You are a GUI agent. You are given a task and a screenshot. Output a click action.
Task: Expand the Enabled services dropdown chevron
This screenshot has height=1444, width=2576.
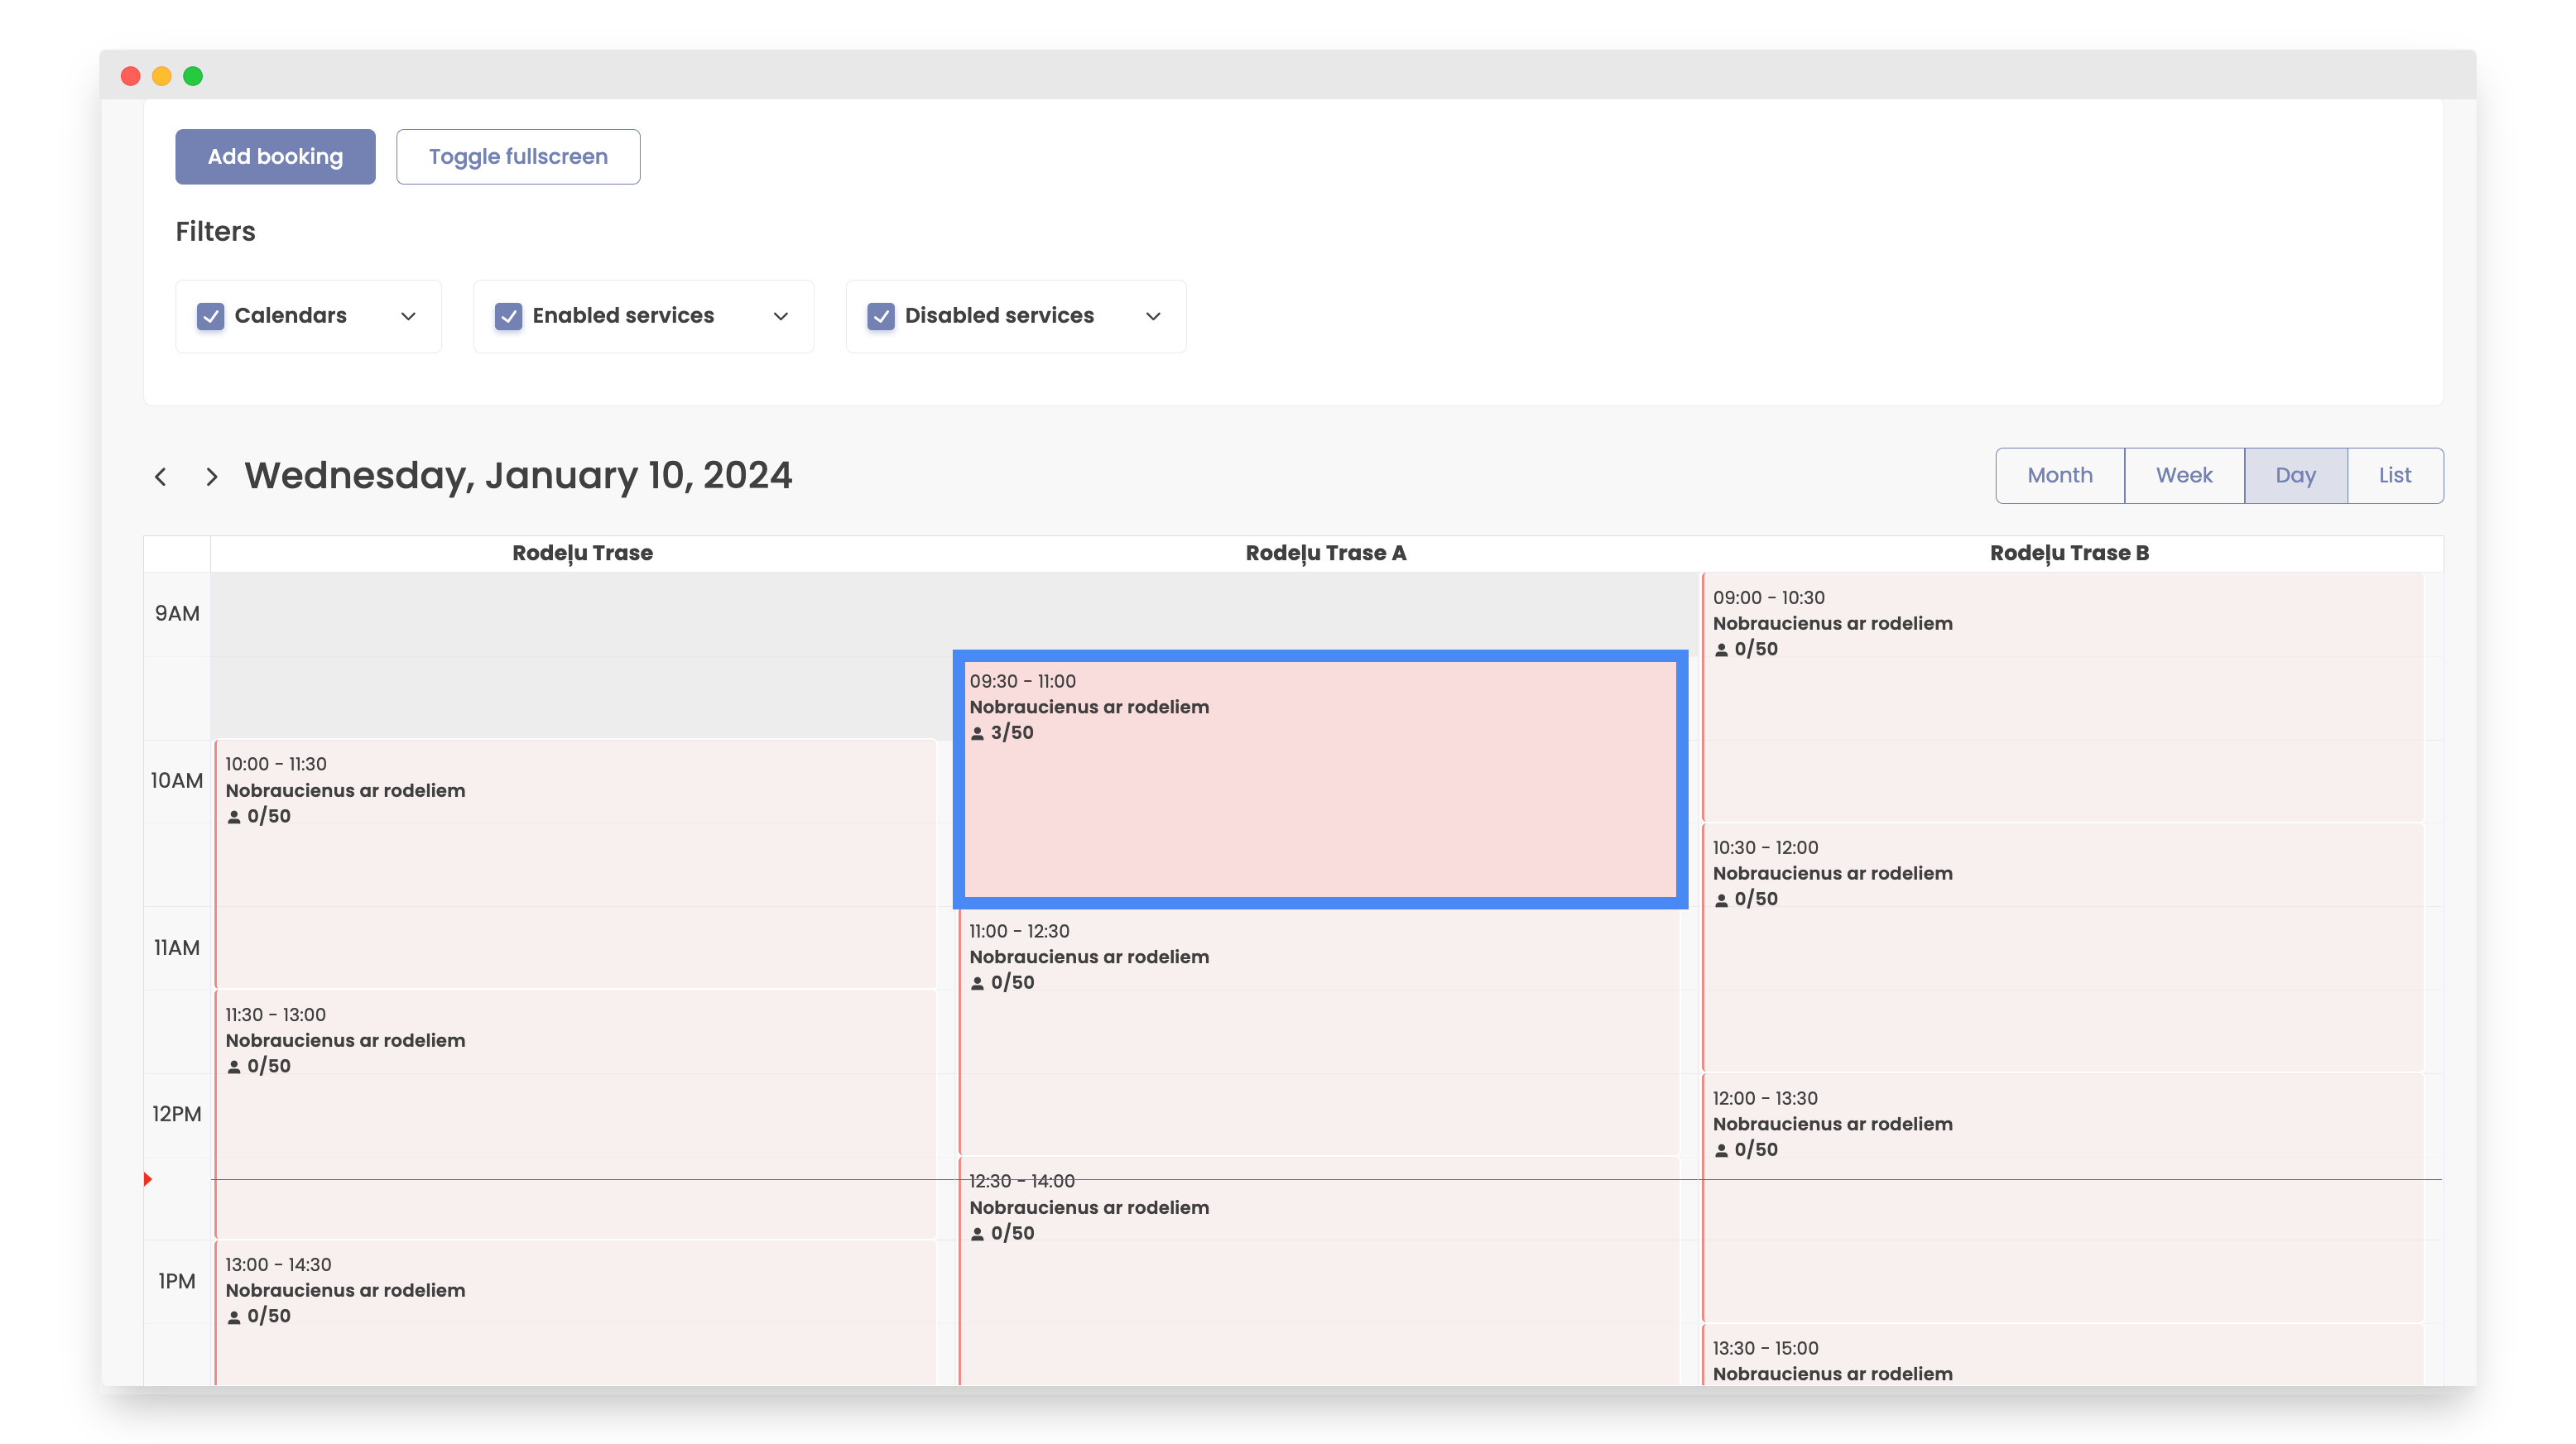click(x=780, y=316)
